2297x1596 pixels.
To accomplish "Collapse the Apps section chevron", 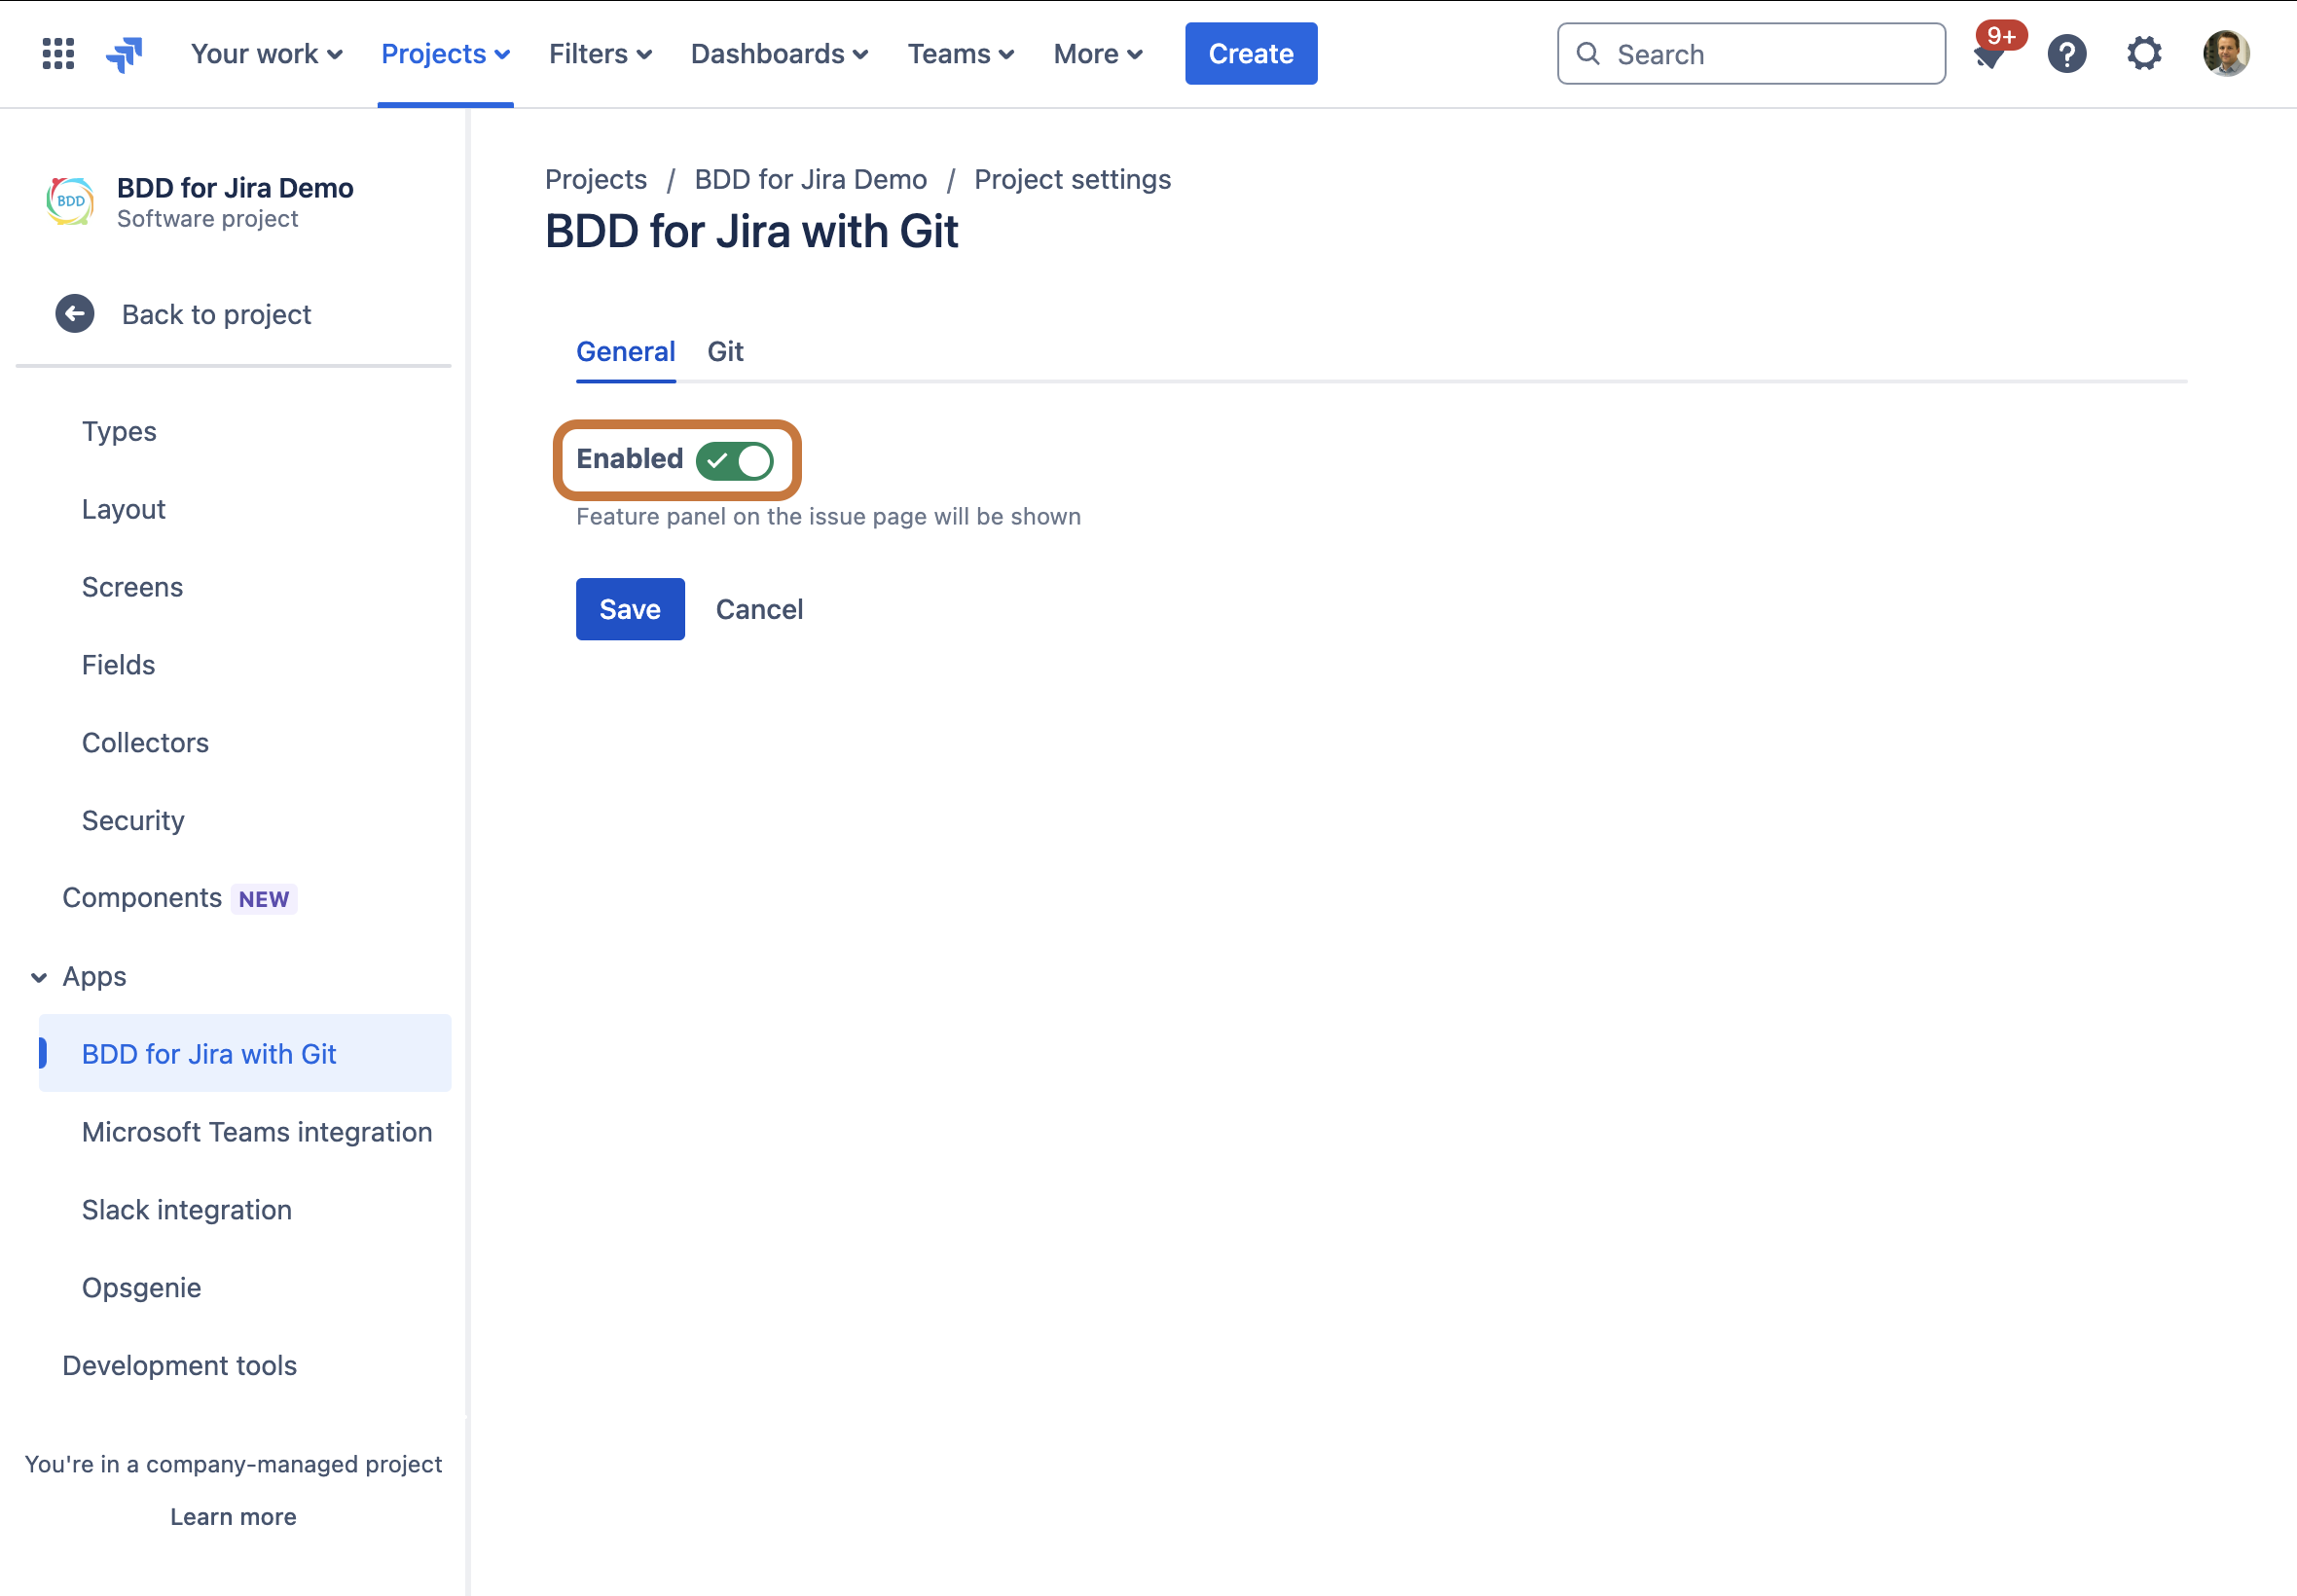I will click(x=39, y=977).
